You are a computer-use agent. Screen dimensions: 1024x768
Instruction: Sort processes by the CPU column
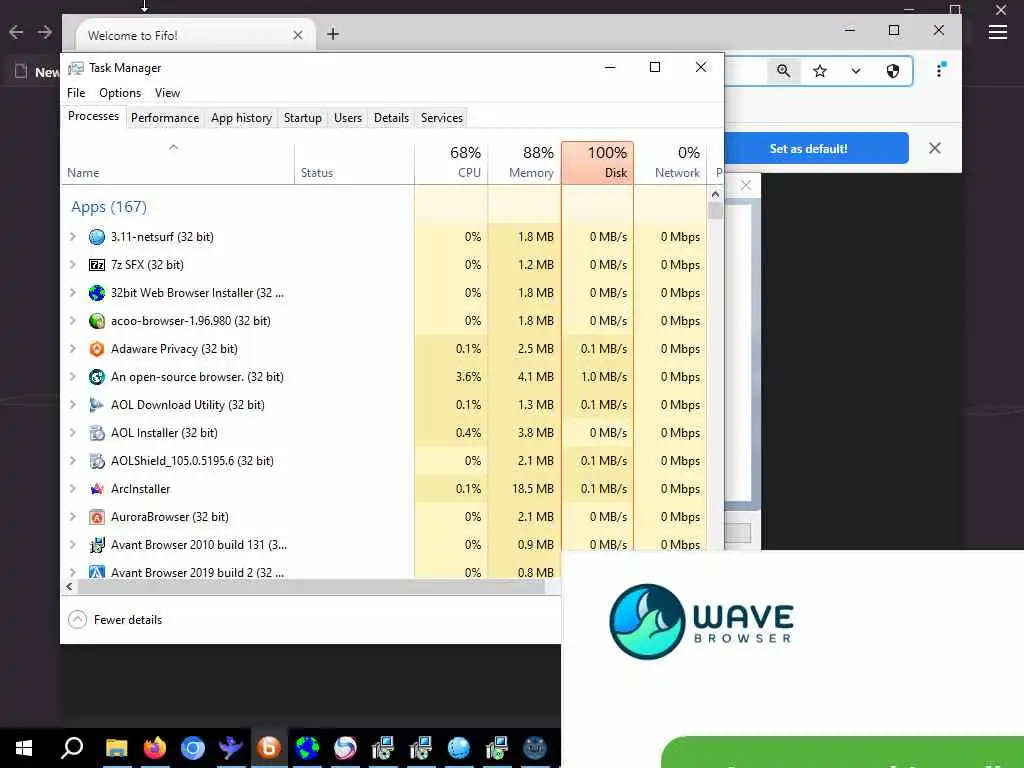point(451,163)
